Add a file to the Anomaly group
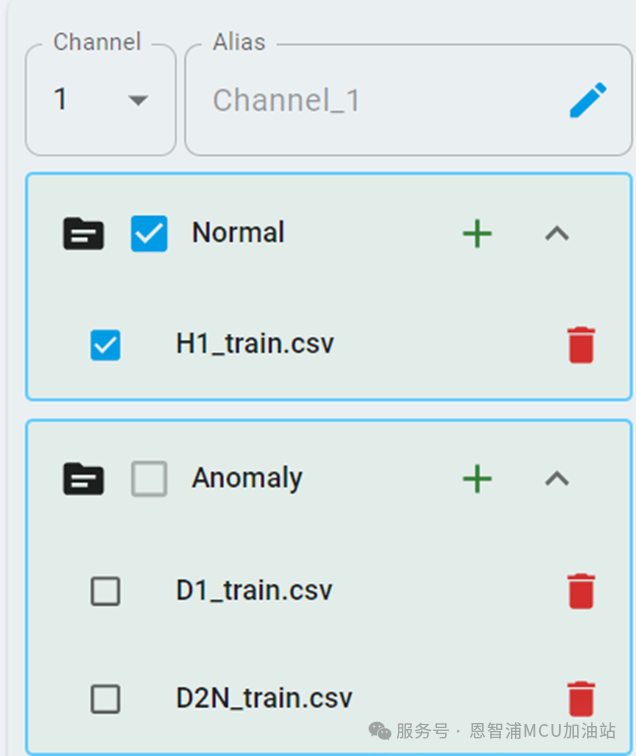This screenshot has width=636, height=756. click(x=477, y=479)
